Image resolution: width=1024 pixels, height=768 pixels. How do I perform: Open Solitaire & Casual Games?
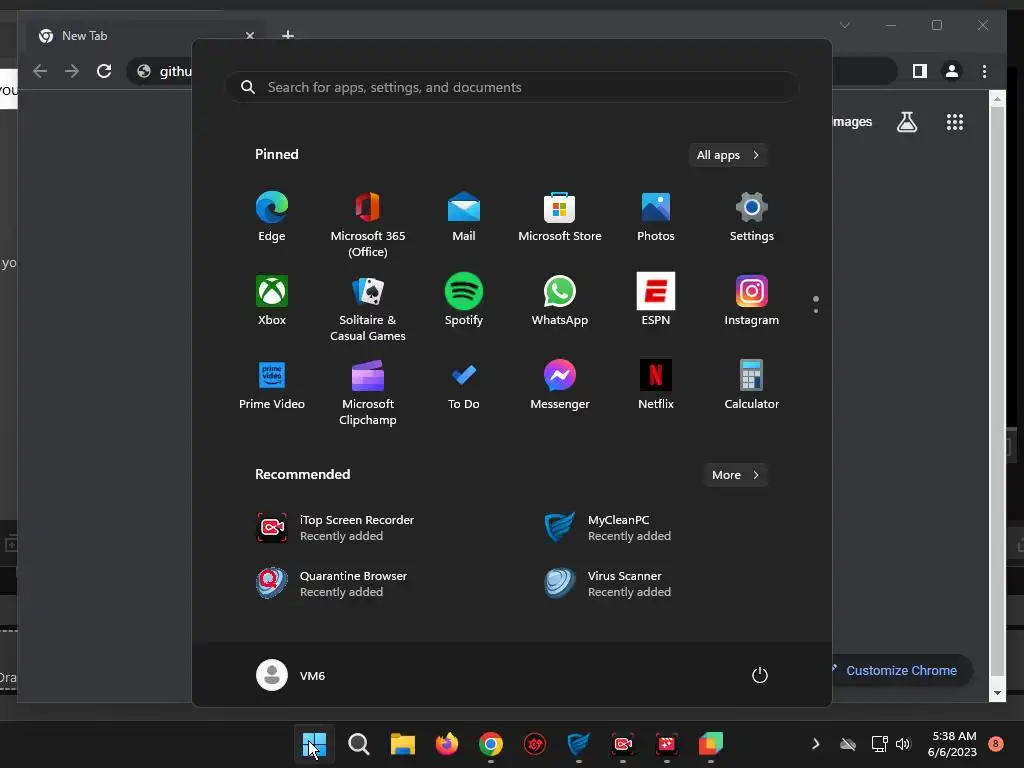(368, 309)
